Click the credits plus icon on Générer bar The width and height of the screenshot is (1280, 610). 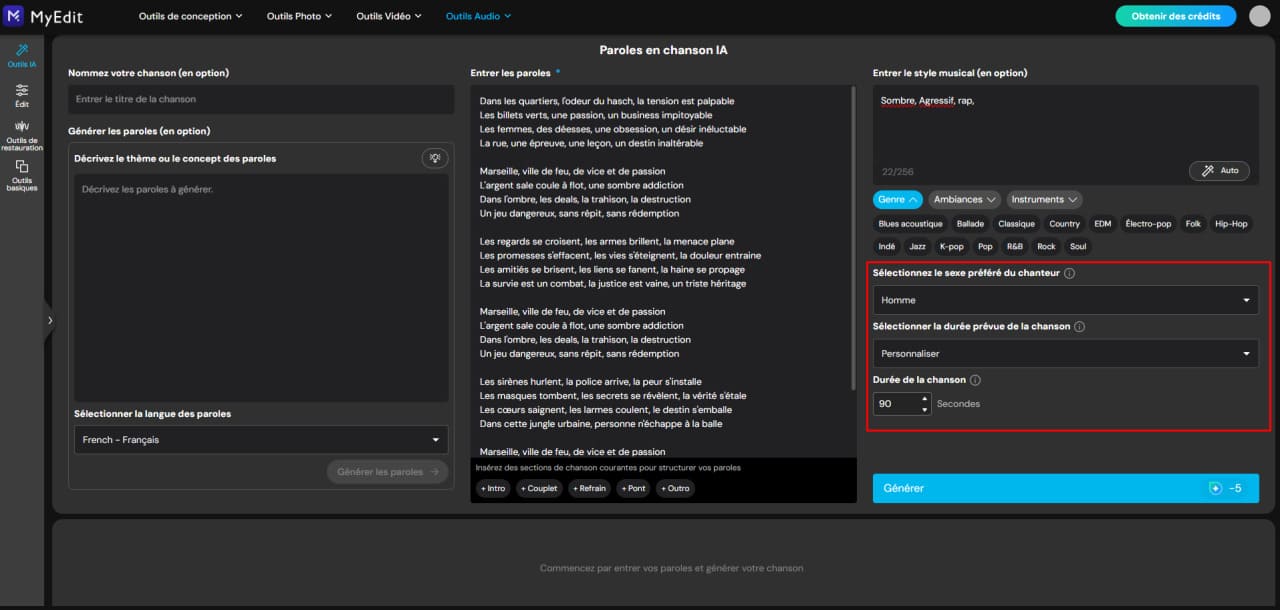point(1215,488)
